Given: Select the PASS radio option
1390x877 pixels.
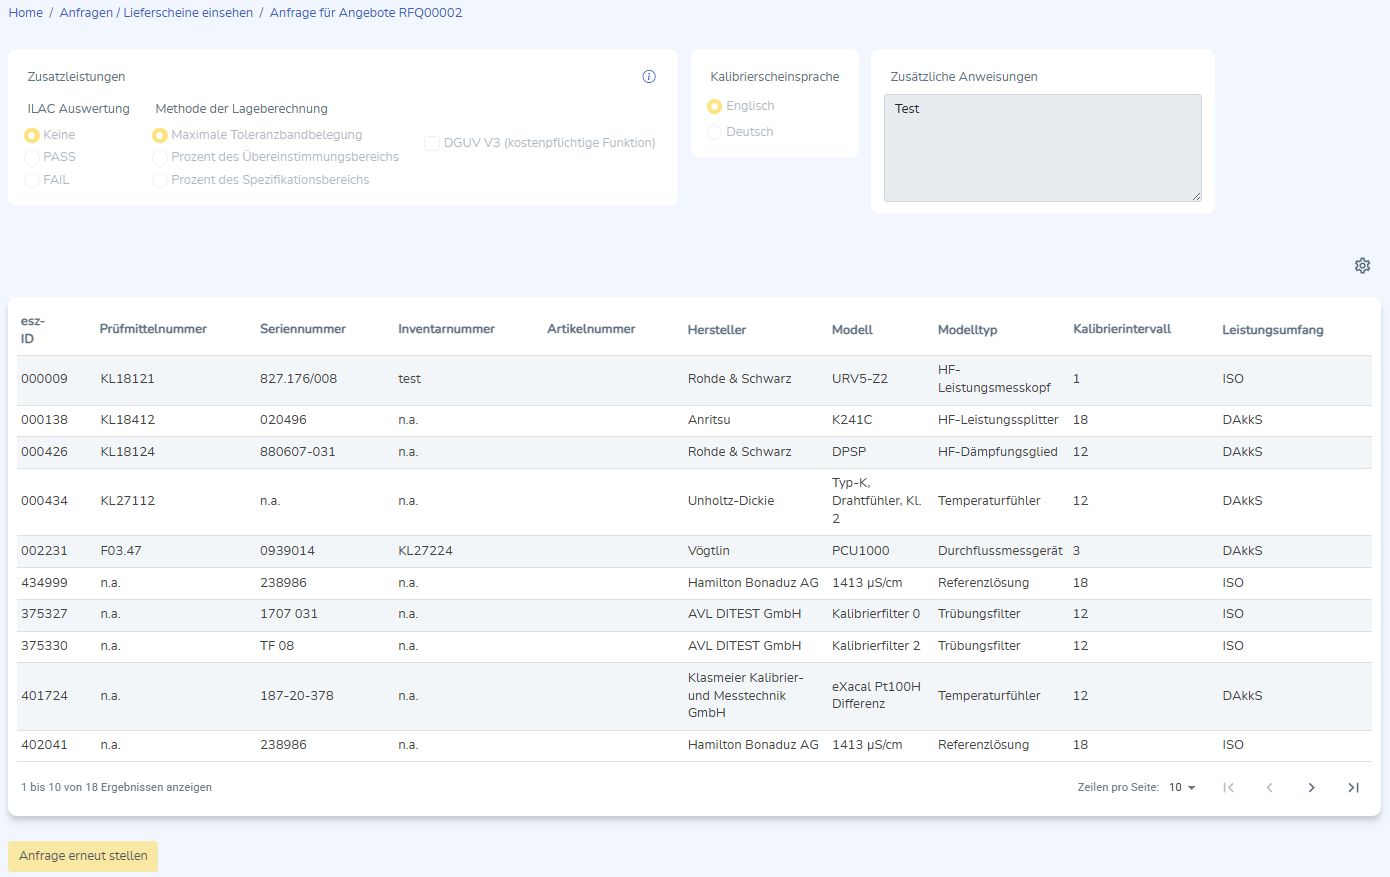Looking at the screenshot, I should point(32,157).
